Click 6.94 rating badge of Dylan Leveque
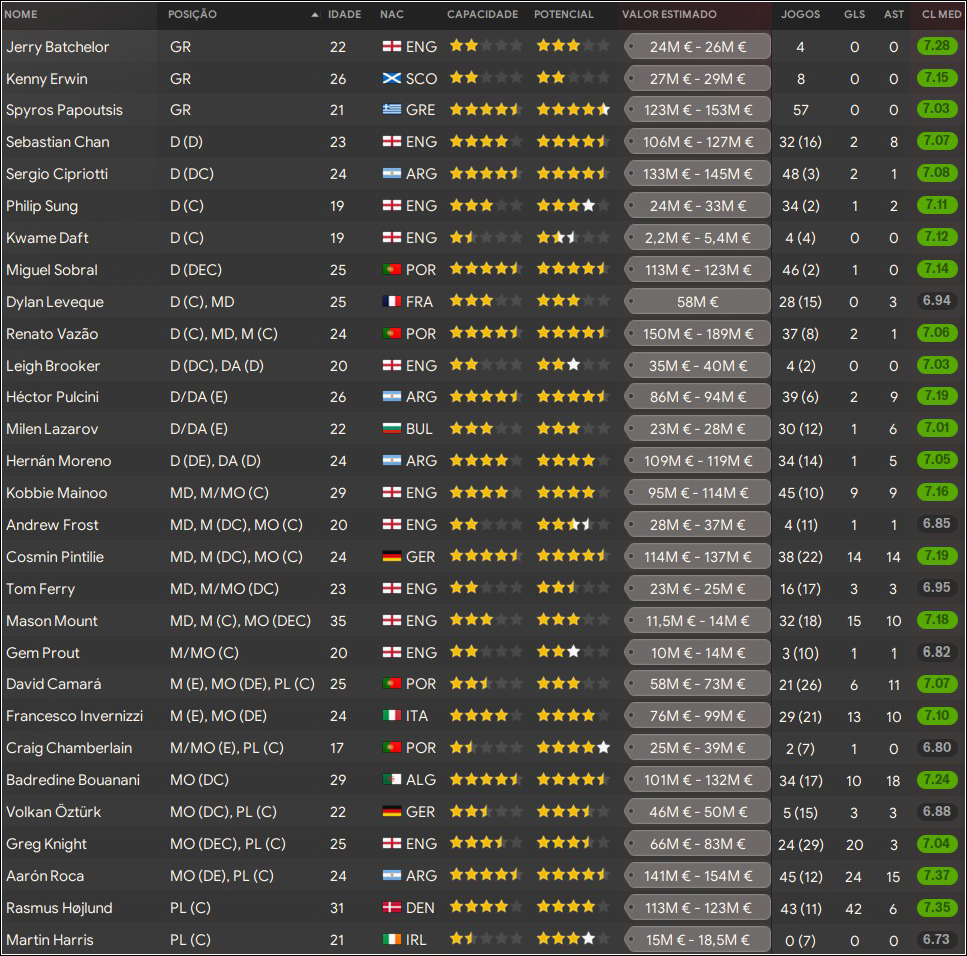The image size is (967, 956). (x=936, y=300)
